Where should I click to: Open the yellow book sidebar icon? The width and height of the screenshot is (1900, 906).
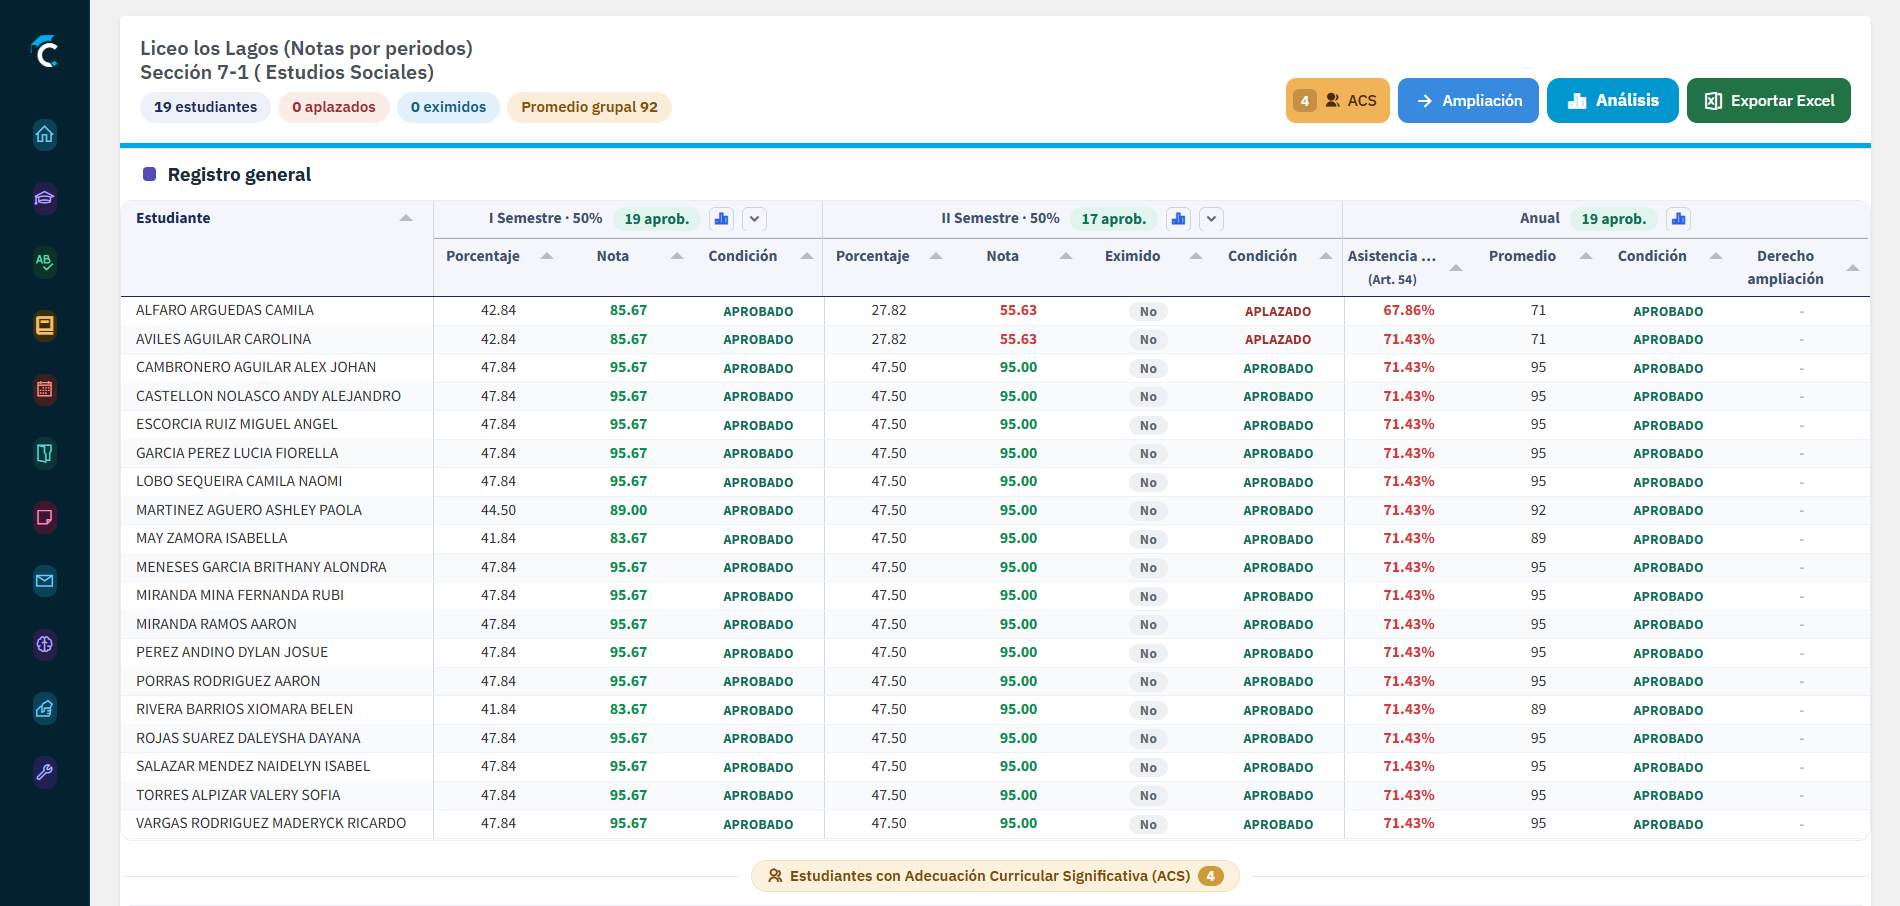click(44, 325)
